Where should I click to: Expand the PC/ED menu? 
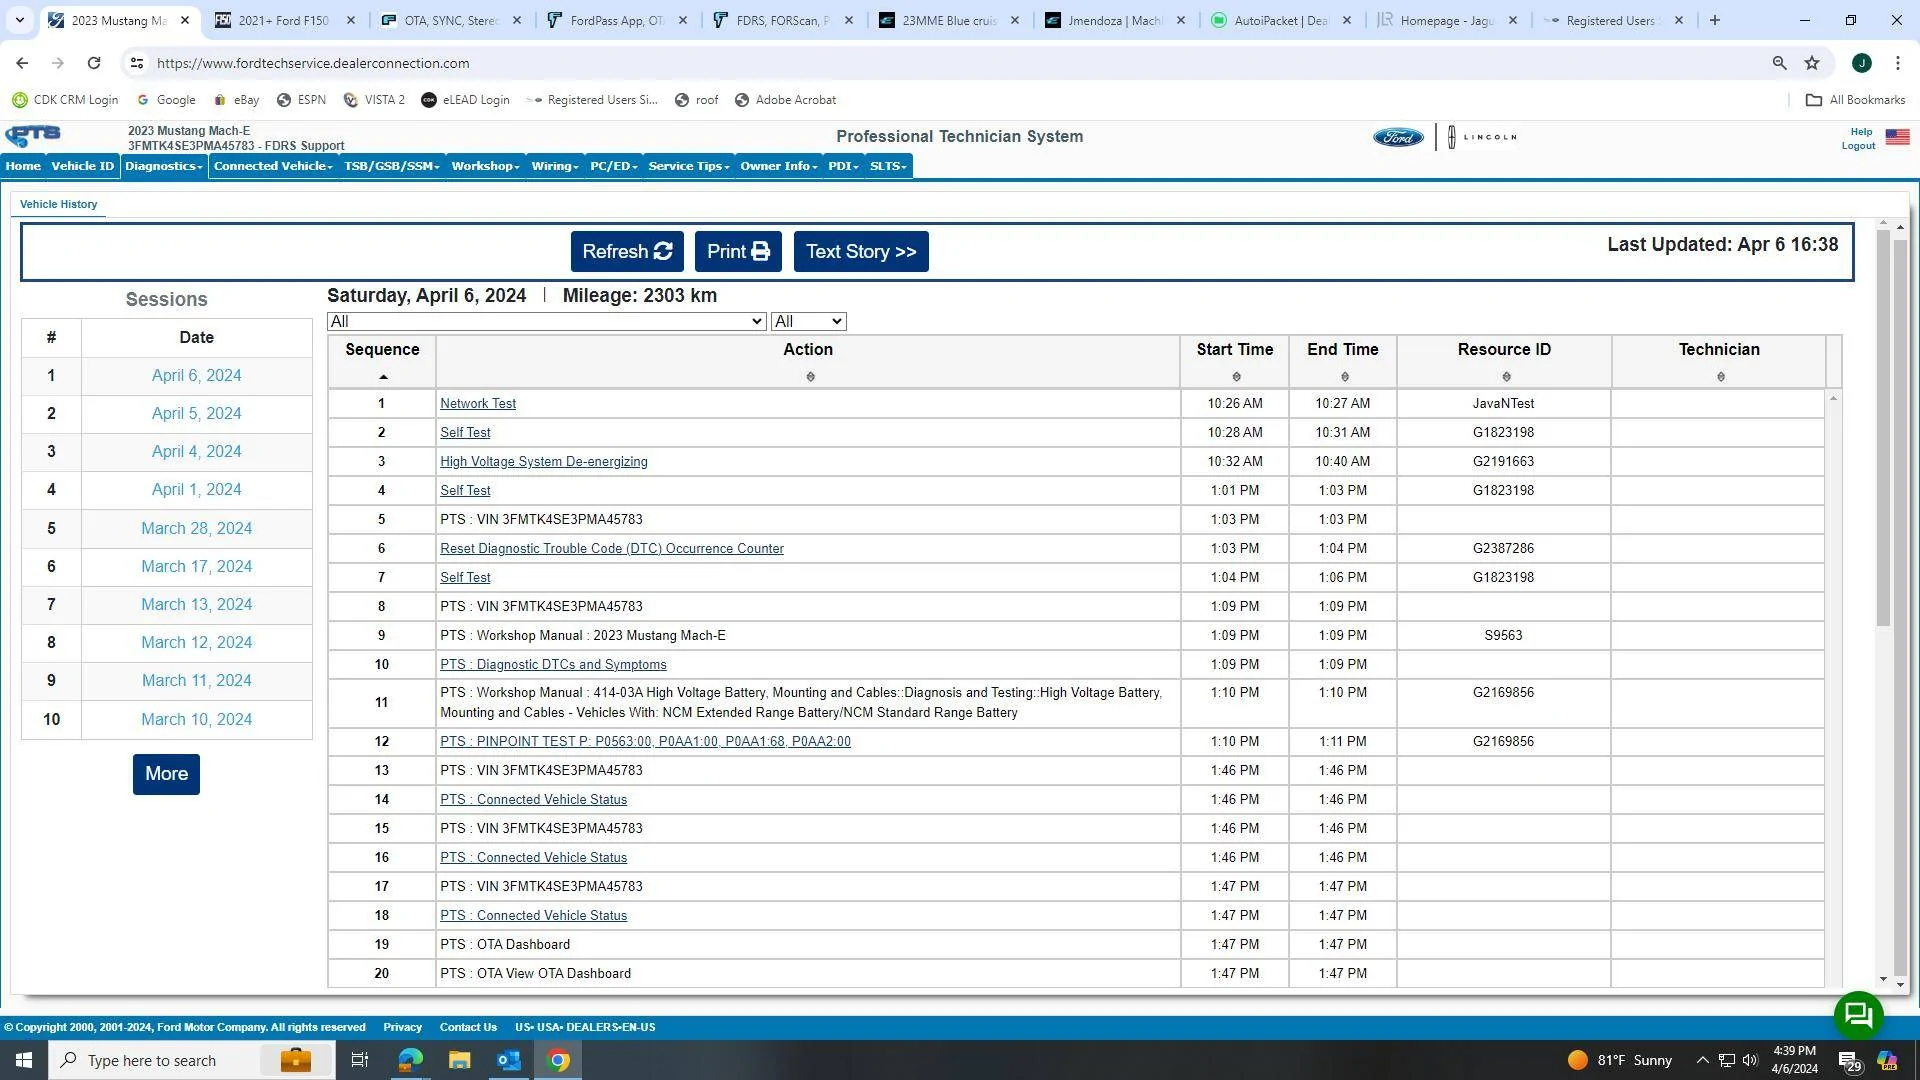click(613, 166)
